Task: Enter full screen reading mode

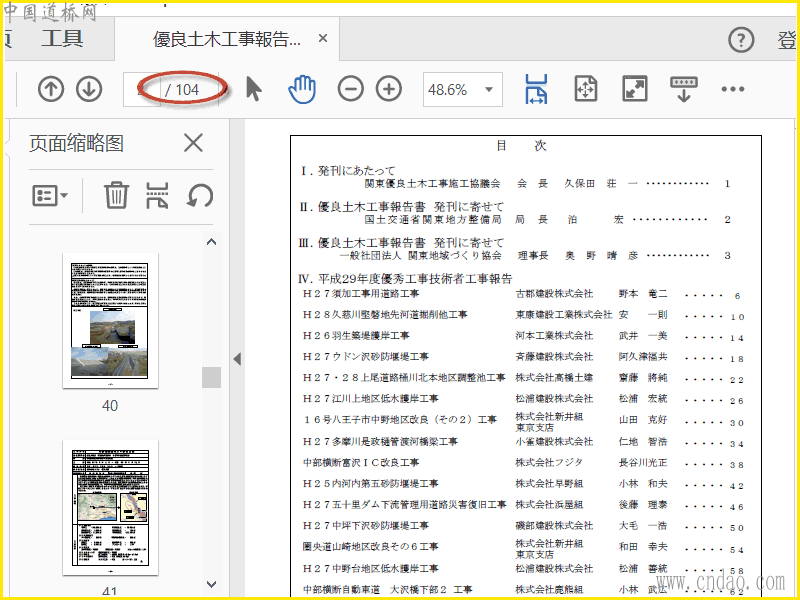Action: pyautogui.click(x=634, y=89)
